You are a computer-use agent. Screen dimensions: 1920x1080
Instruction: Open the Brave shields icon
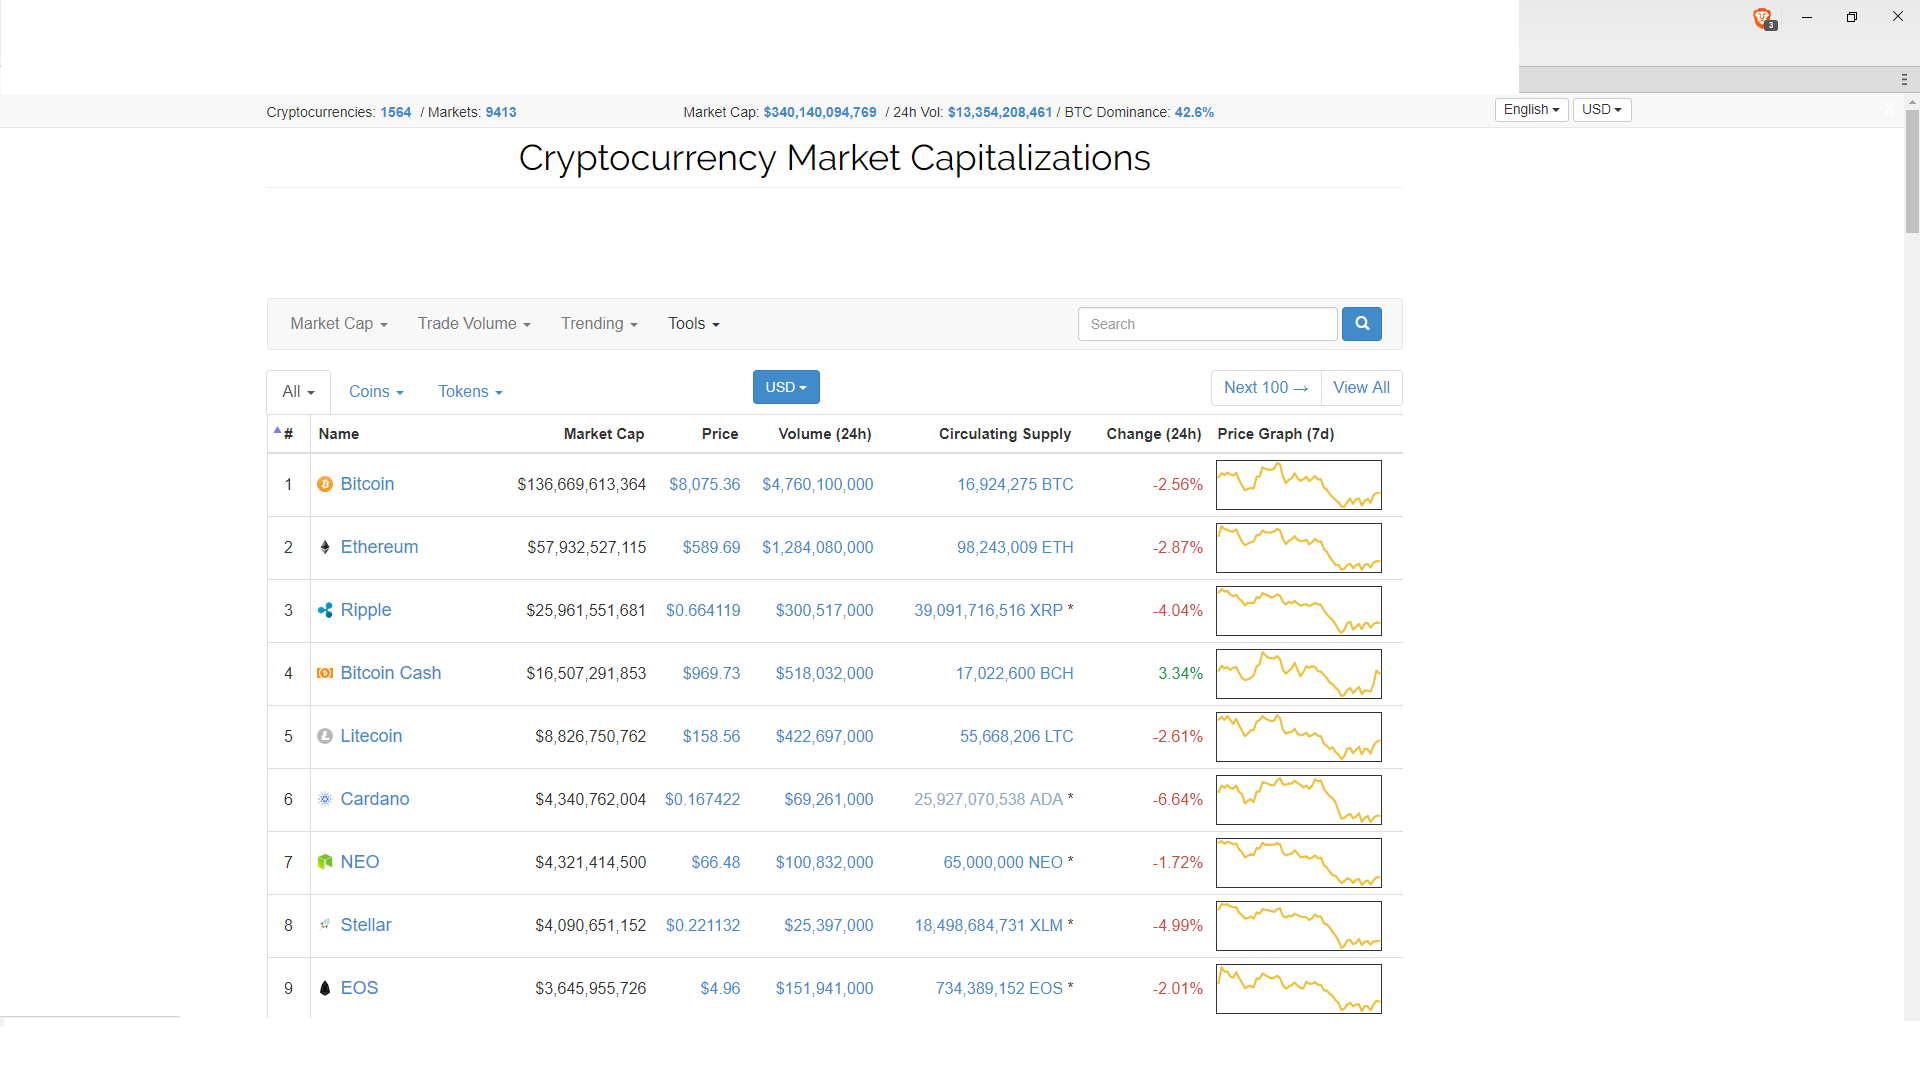1763,18
